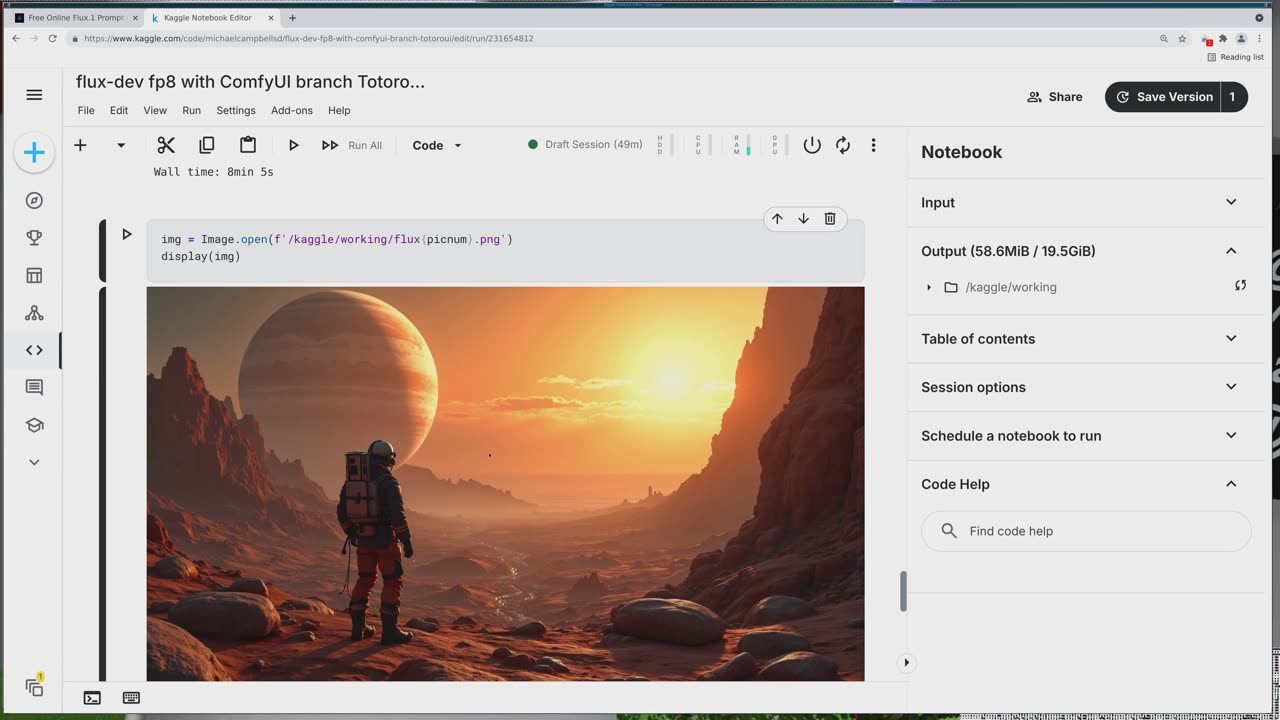The width and height of the screenshot is (1280, 720).
Task: Collapse right sidebar with arrow button
Action: [906, 662]
